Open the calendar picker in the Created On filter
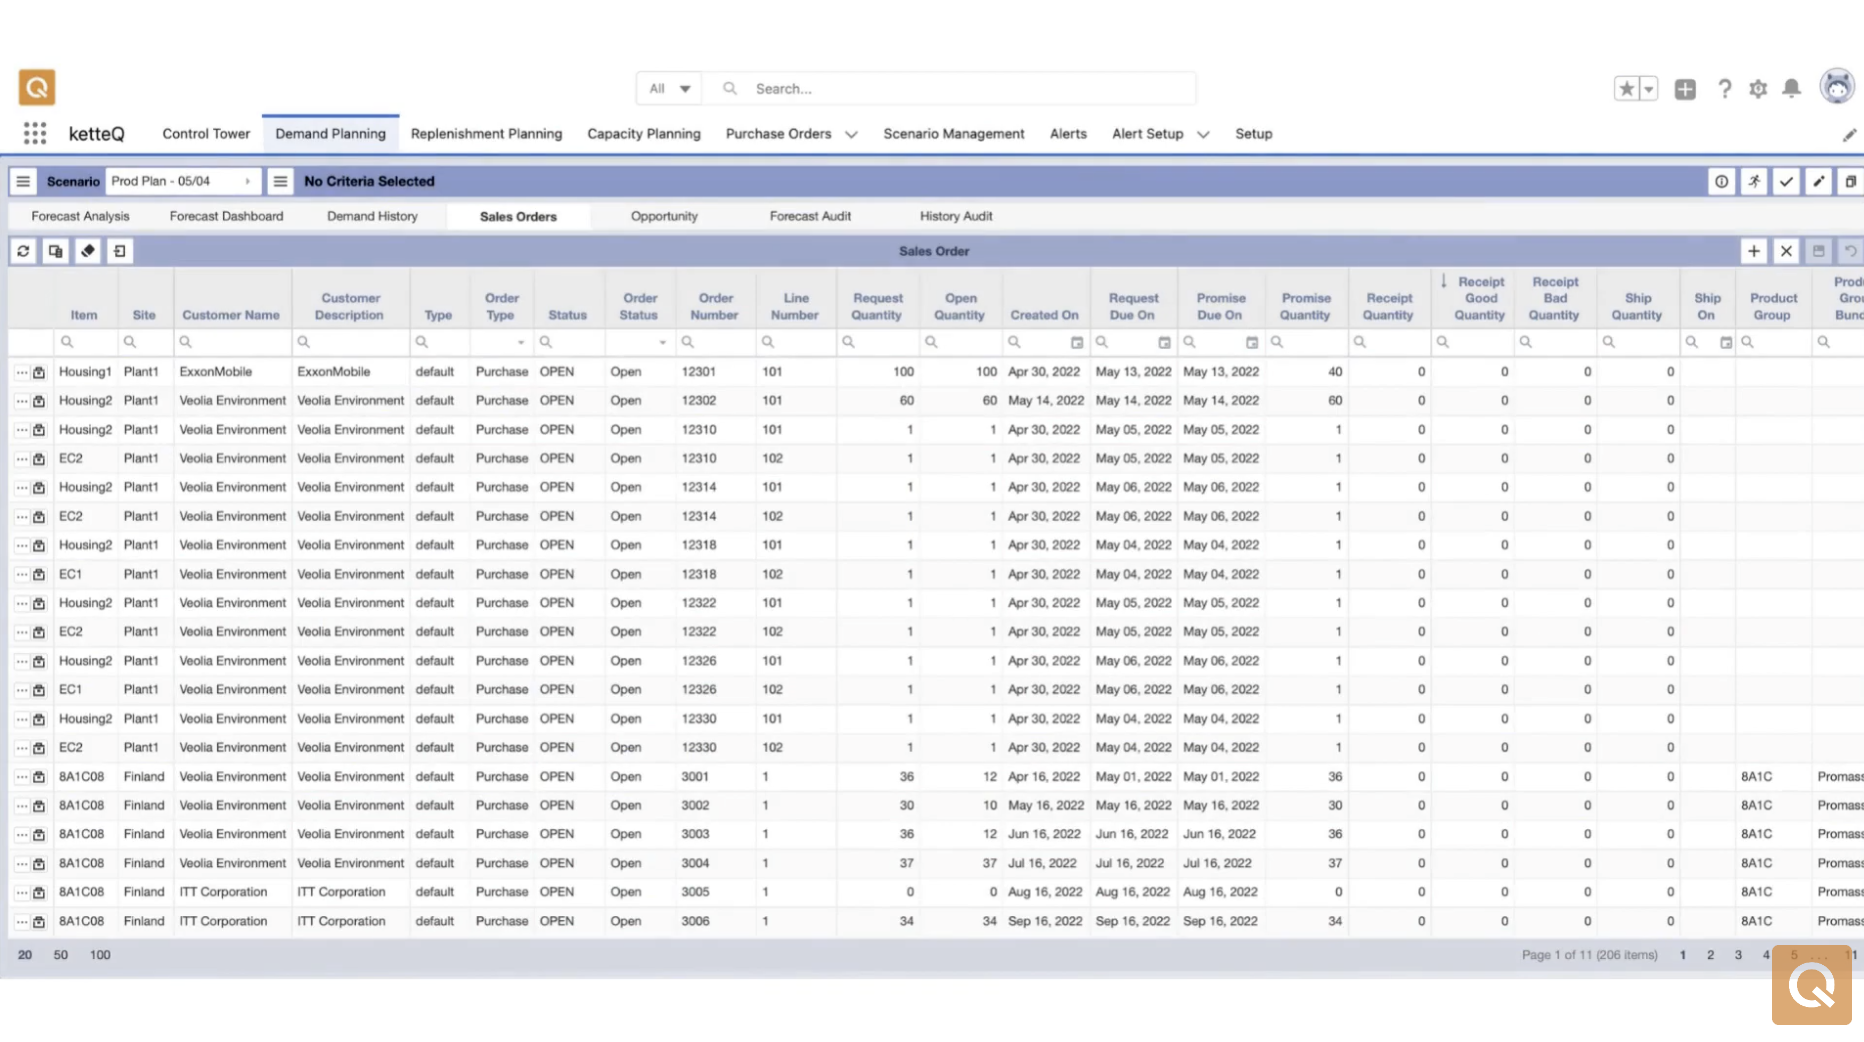The image size is (1864, 1042). [x=1077, y=342]
